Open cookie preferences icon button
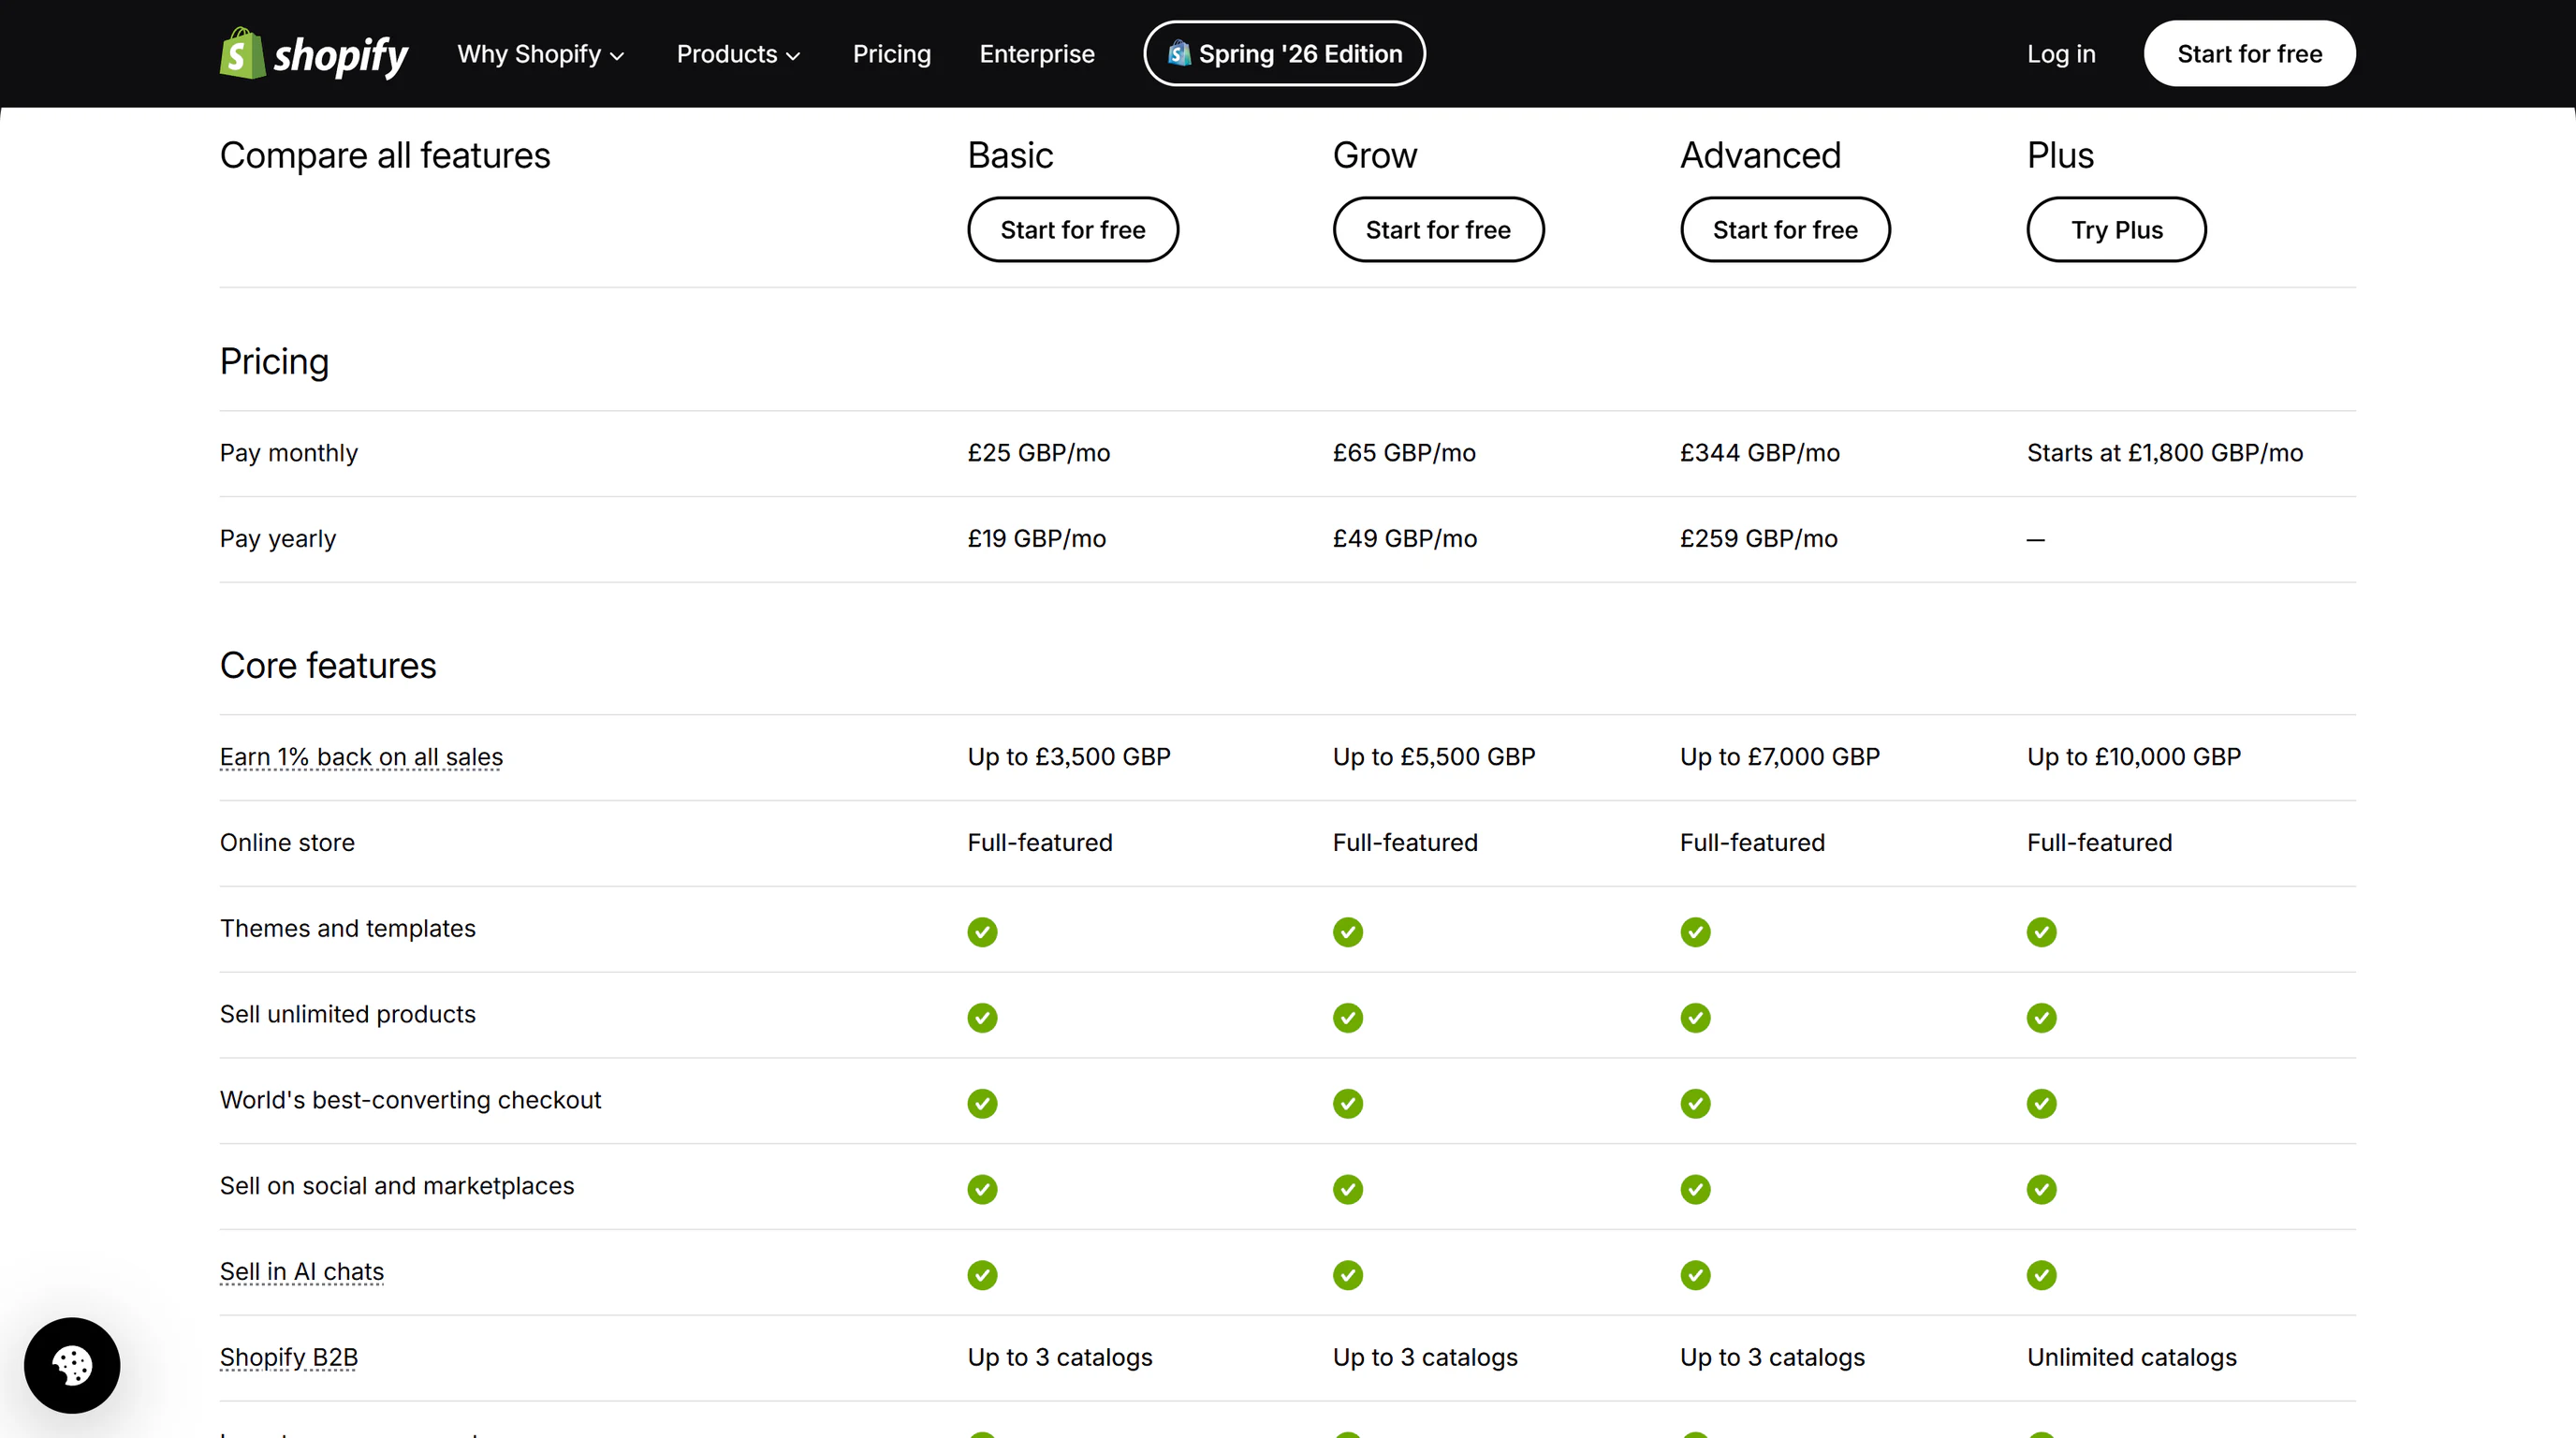The width and height of the screenshot is (2576, 1438). pyautogui.click(x=72, y=1365)
